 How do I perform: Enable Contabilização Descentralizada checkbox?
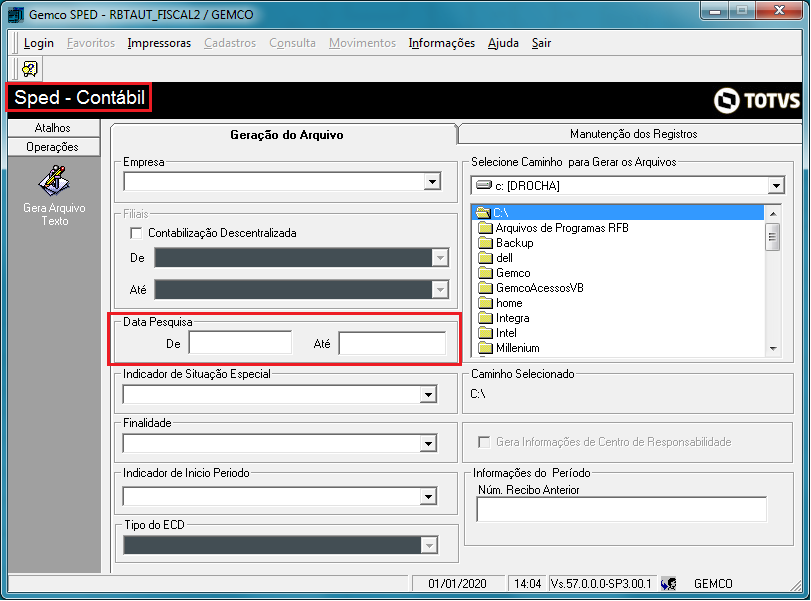[136, 233]
